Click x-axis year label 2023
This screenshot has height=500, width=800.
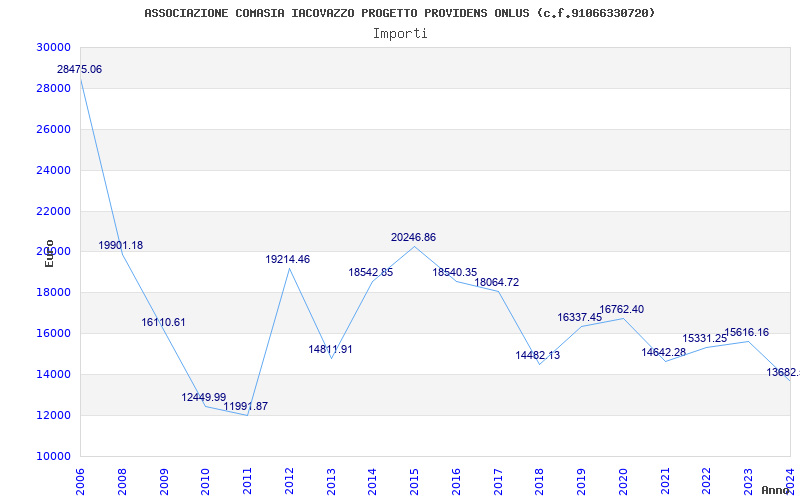749,482
